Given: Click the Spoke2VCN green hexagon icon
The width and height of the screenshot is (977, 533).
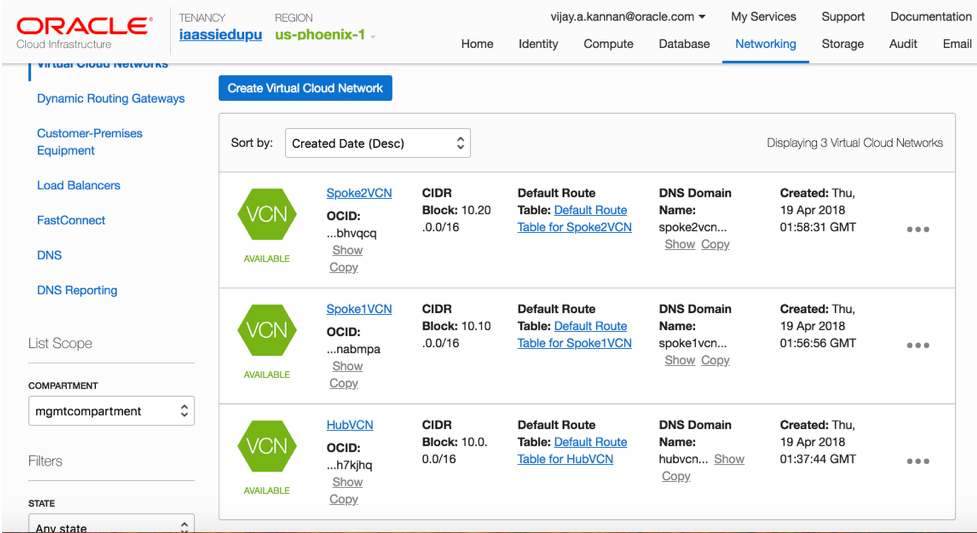Looking at the screenshot, I should pyautogui.click(x=267, y=214).
